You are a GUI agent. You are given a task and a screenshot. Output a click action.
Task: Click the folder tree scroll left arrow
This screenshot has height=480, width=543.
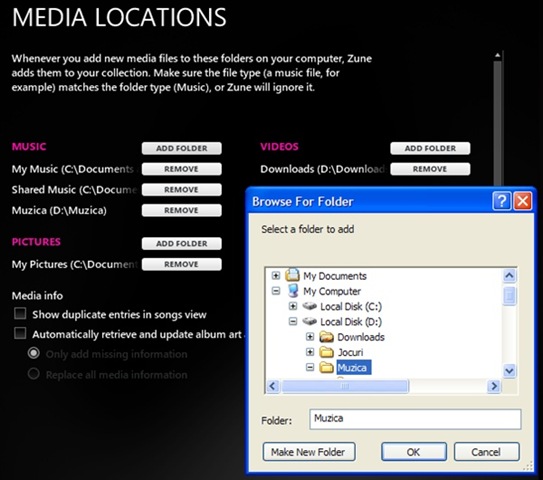[273, 386]
